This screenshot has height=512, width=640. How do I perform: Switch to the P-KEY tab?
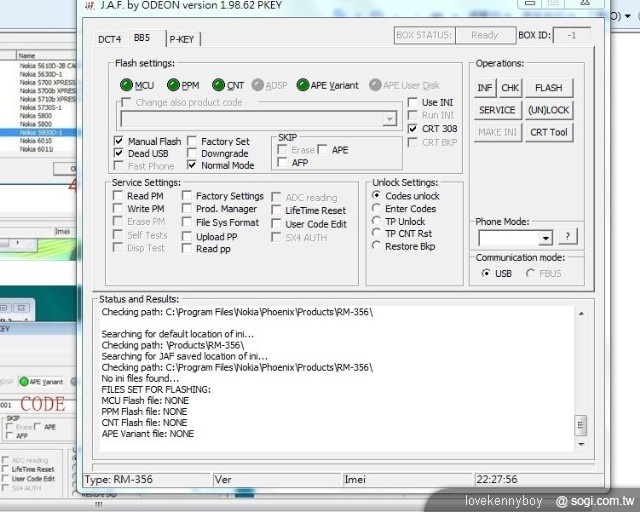182,39
